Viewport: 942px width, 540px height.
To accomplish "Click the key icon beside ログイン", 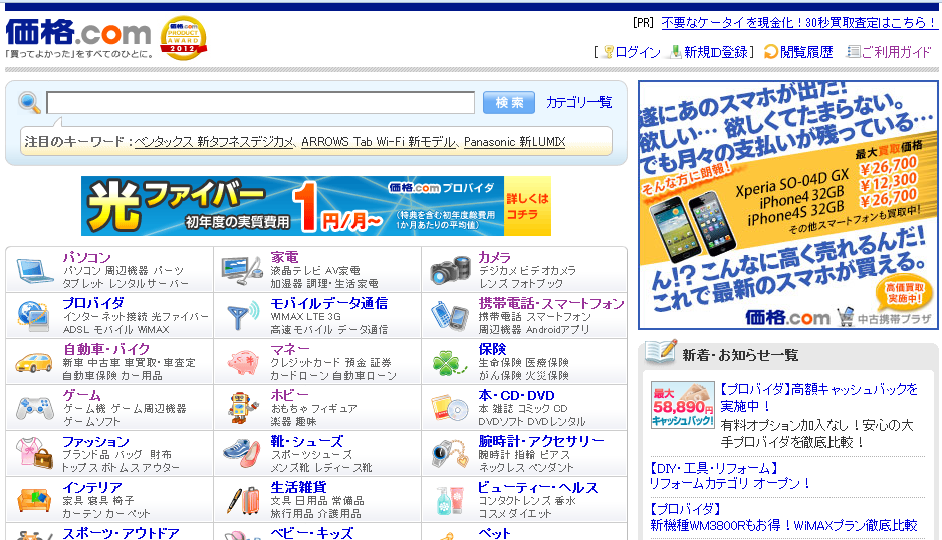I will pyautogui.click(x=609, y=52).
